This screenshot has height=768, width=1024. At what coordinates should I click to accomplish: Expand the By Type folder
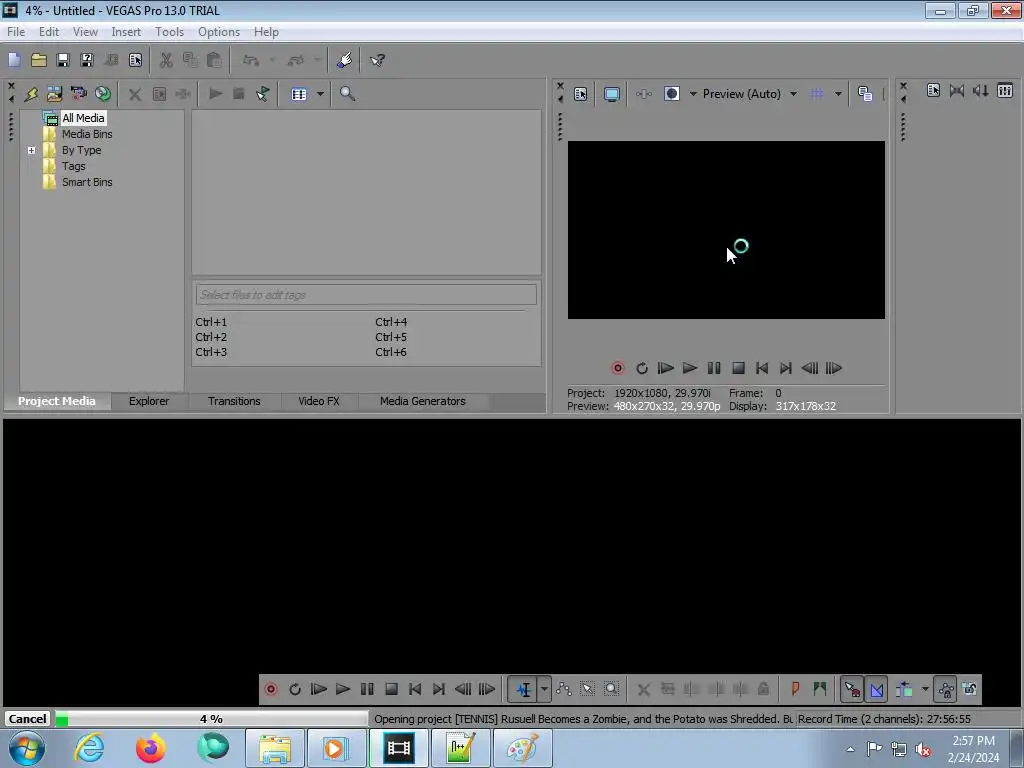click(x=31, y=150)
